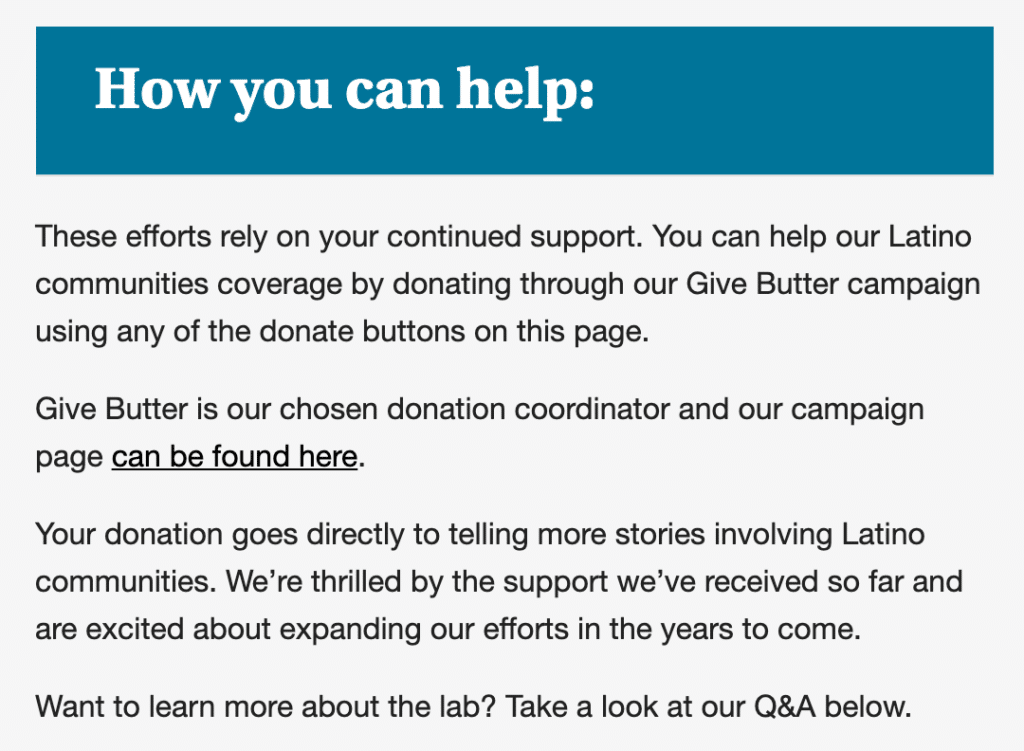The width and height of the screenshot is (1024, 751).
Task: Open the "can be found here" link
Action: coord(234,456)
